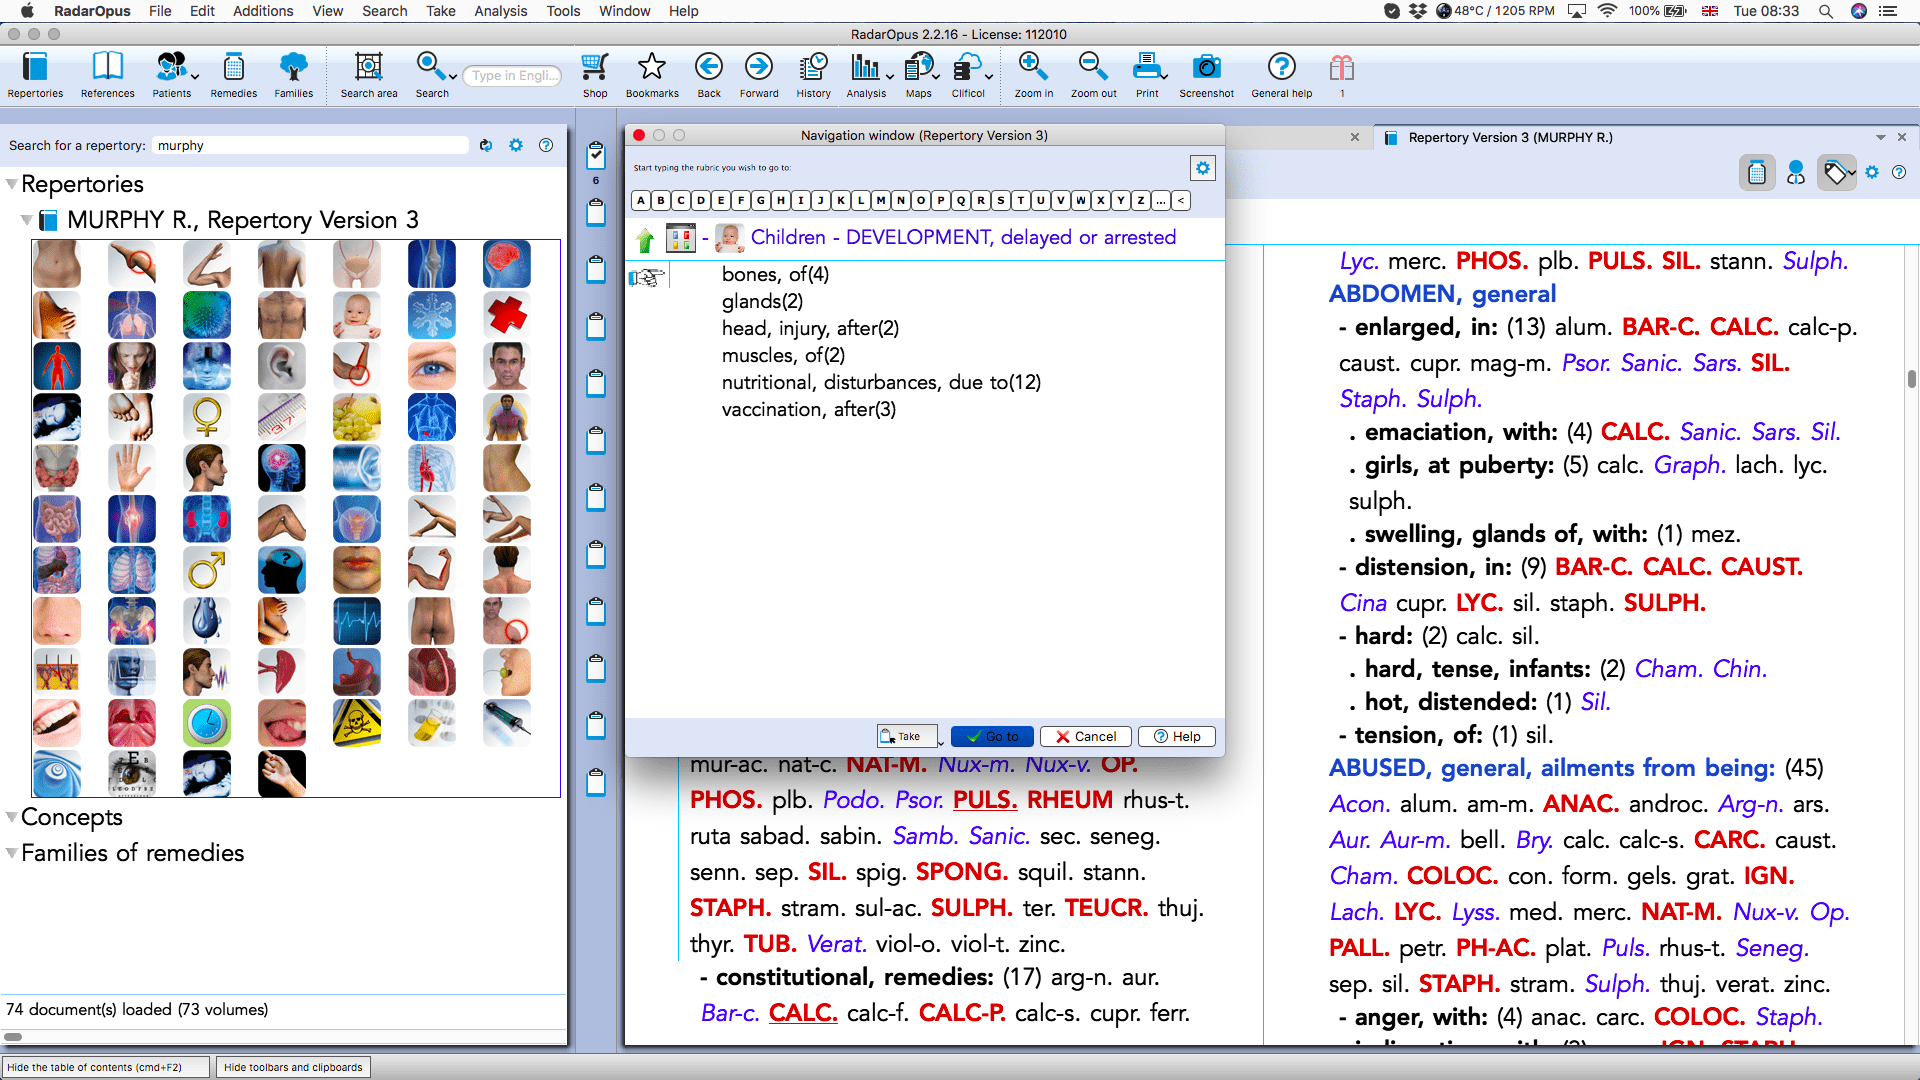Select the checked clipboard labeled 6

pos(596,155)
